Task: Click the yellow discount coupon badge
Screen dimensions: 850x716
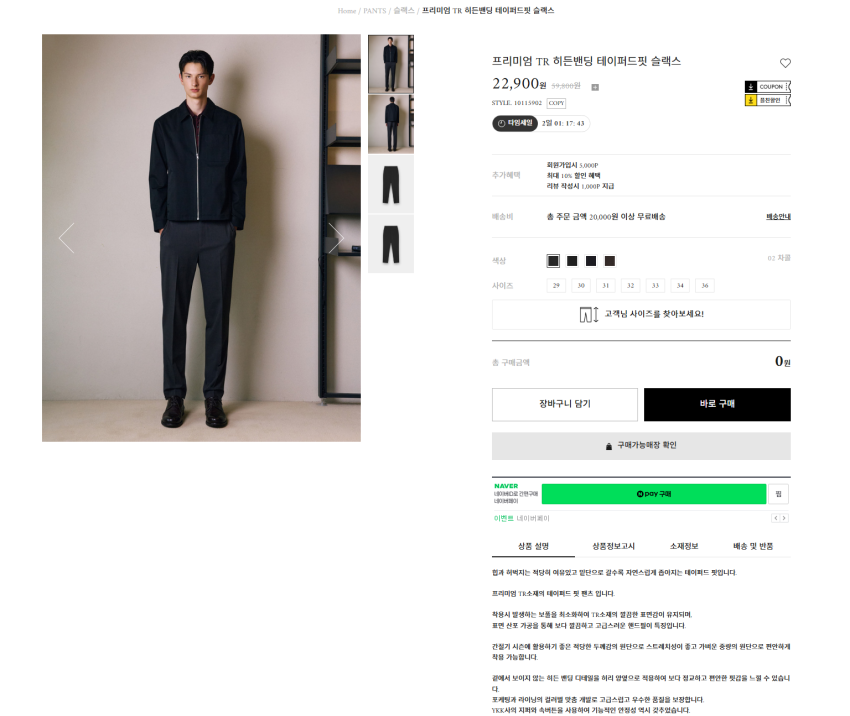Action: [768, 100]
